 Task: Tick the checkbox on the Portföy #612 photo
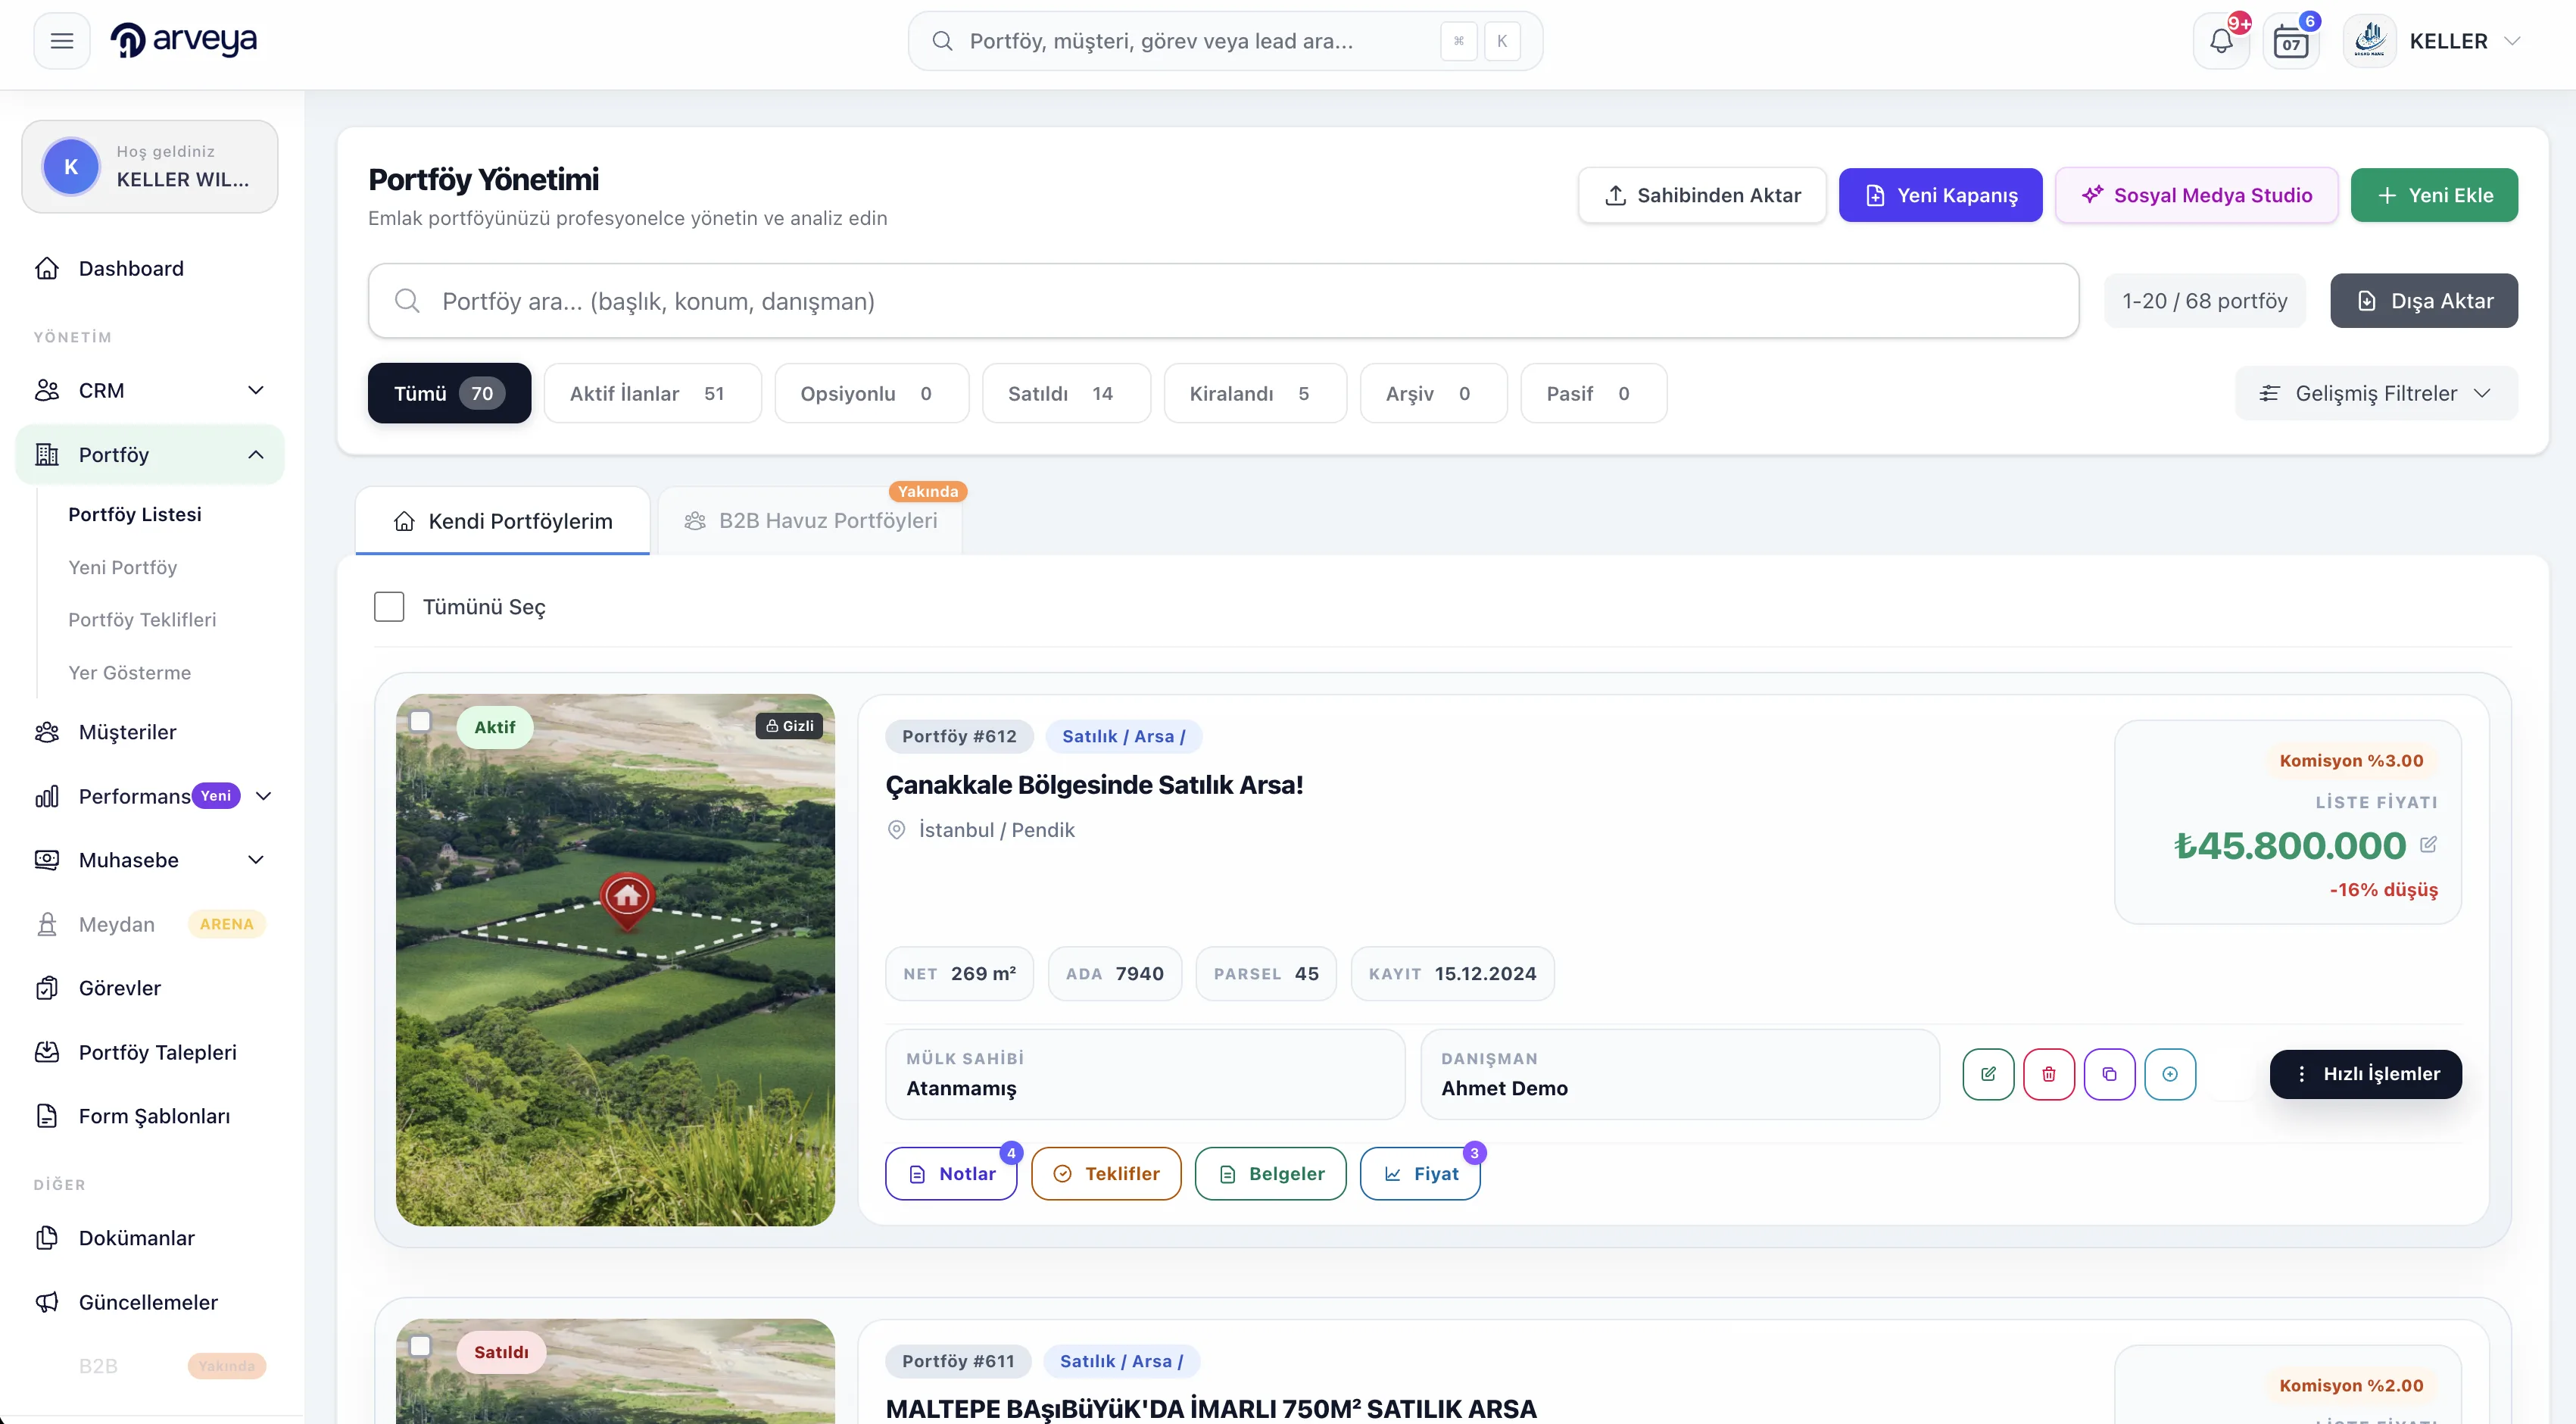420,721
